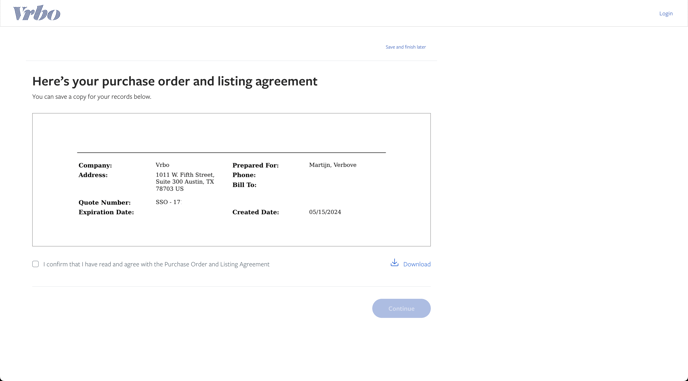
Task: Click the Expiration Date label
Action: 106,212
